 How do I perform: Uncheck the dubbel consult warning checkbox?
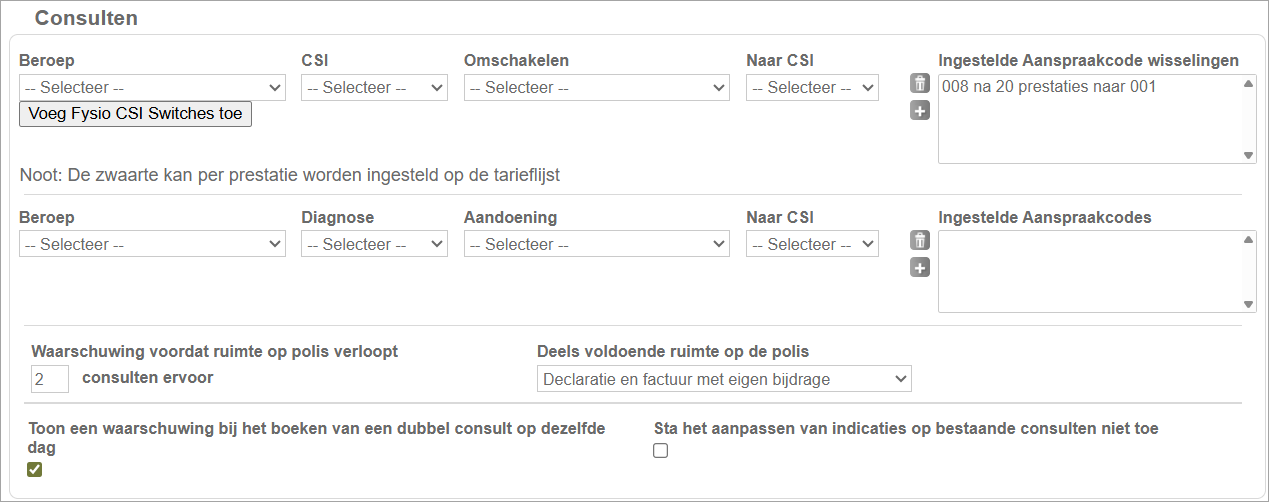click(35, 470)
